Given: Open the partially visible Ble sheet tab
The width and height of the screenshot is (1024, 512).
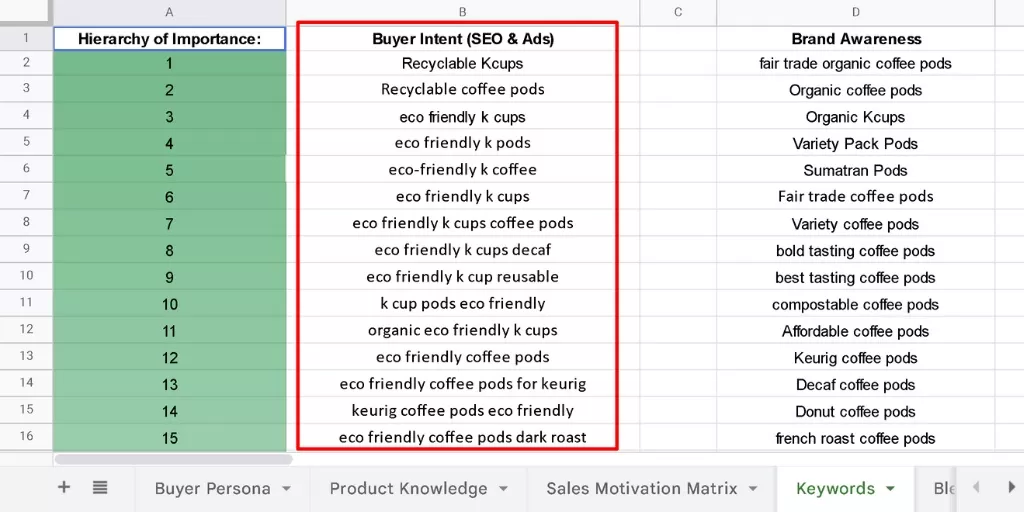Looking at the screenshot, I should tap(944, 488).
